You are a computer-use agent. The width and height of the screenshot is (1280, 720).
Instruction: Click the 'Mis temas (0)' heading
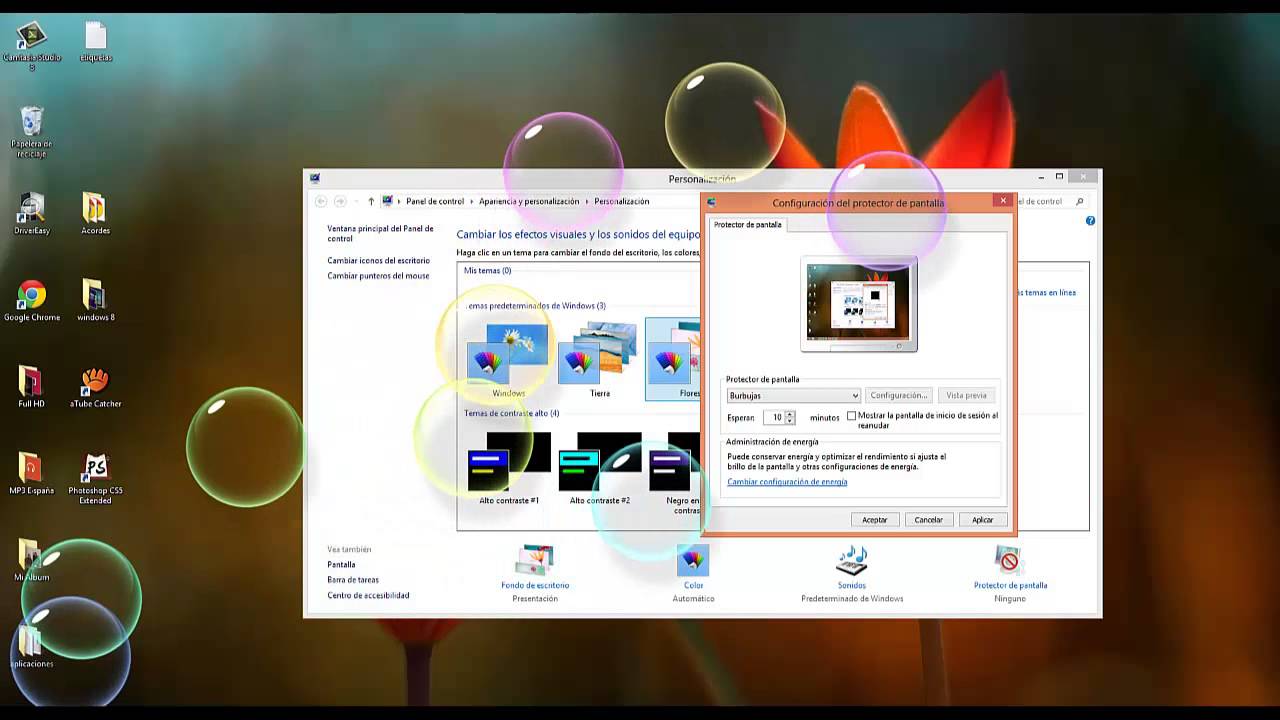coord(488,271)
